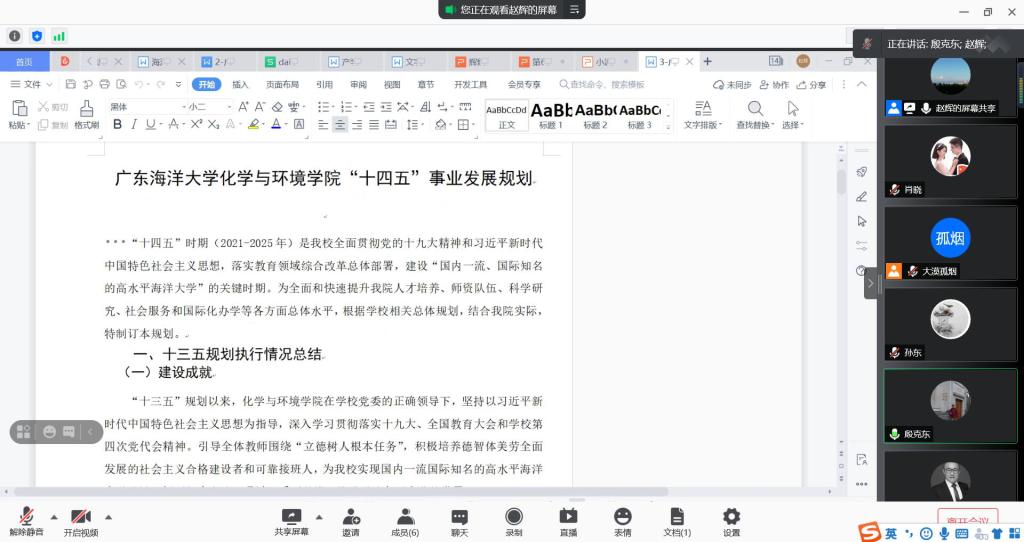Center-align the paragraph text
The image size is (1024, 542).
coord(340,125)
